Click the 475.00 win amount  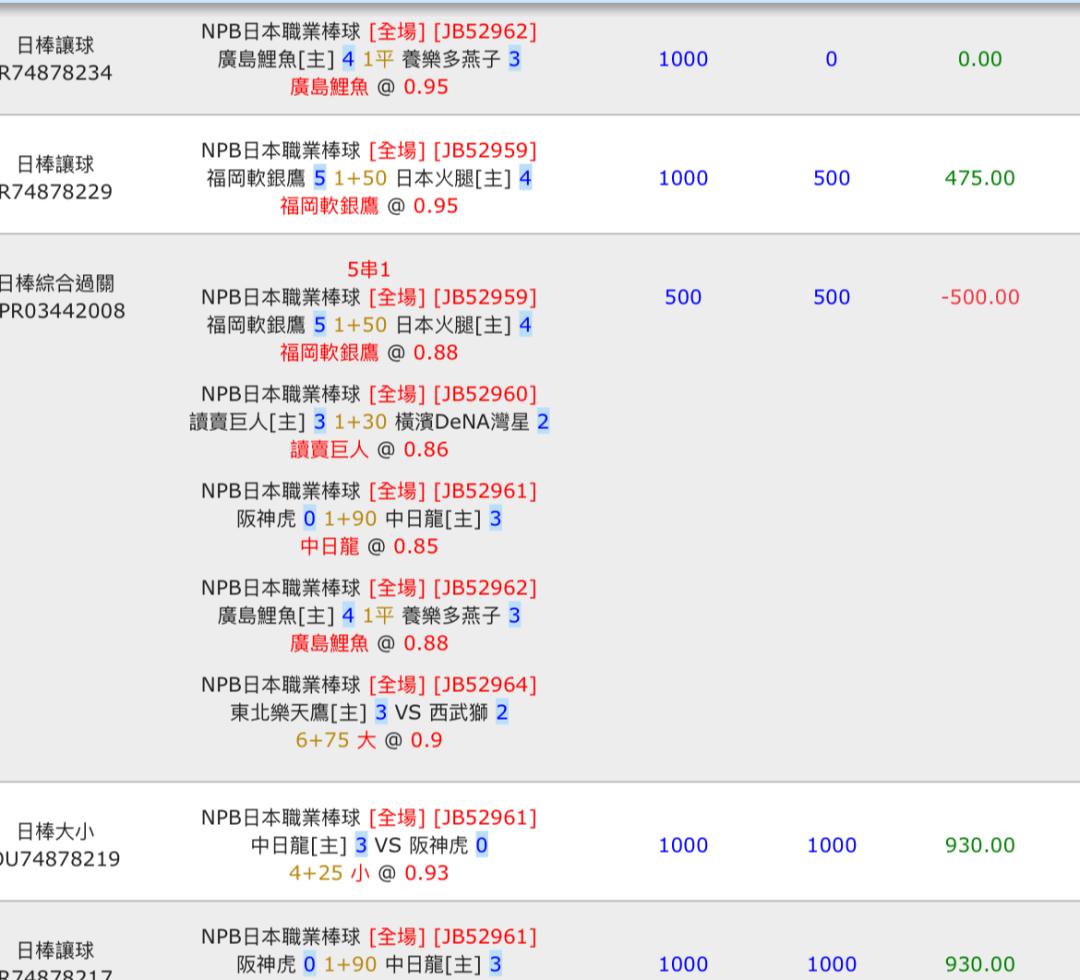[x=979, y=178]
